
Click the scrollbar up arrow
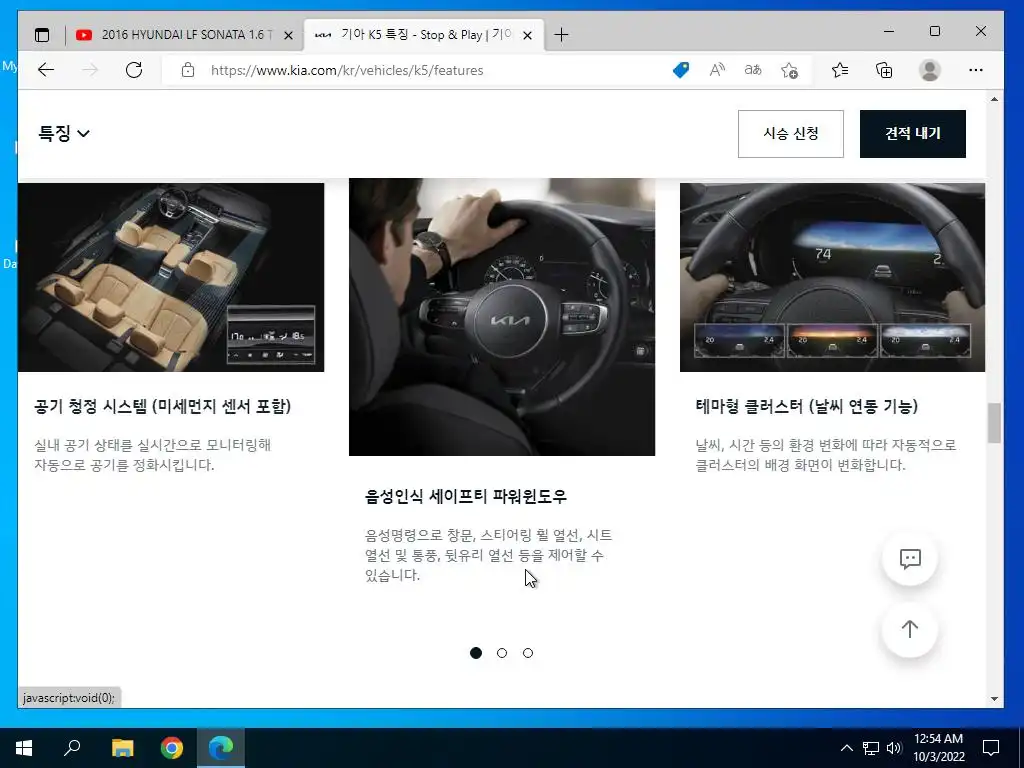(994, 99)
